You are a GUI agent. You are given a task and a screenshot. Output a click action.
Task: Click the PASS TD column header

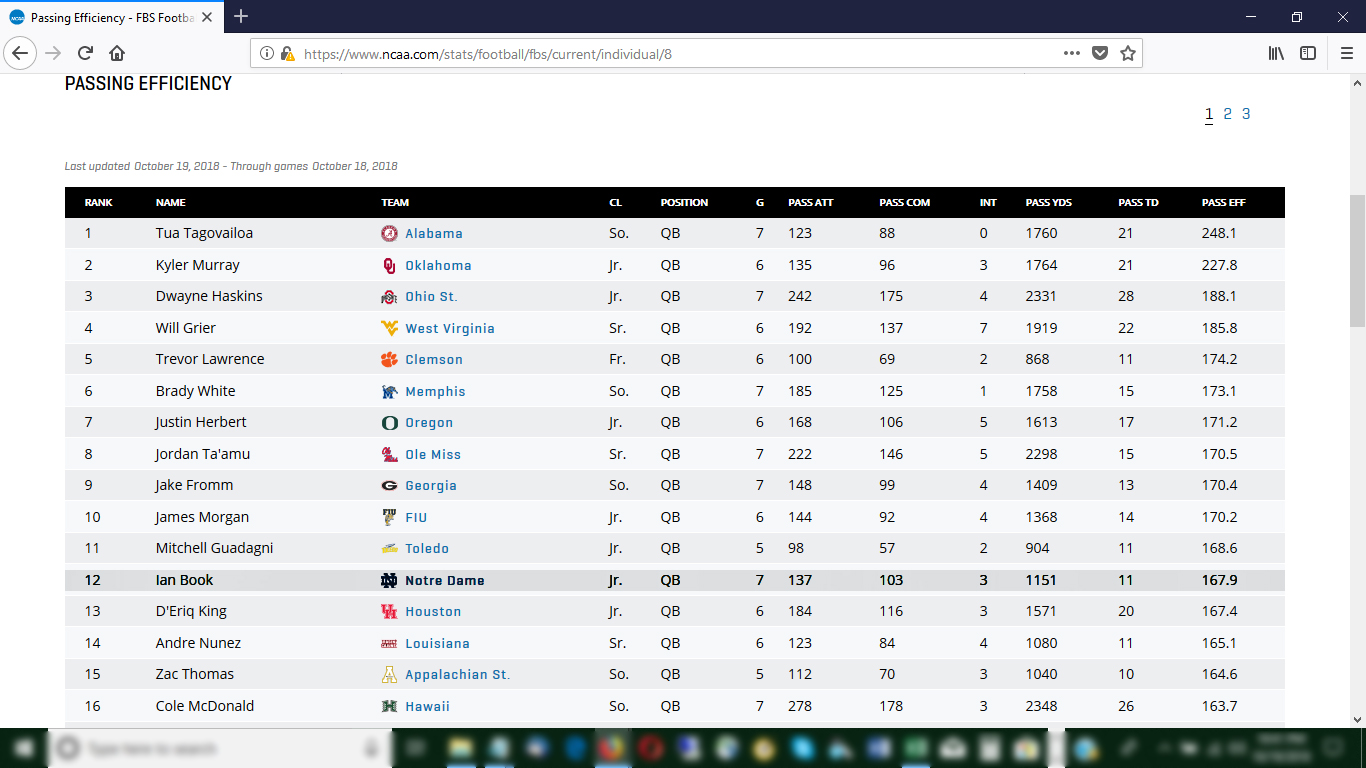[x=1138, y=203]
